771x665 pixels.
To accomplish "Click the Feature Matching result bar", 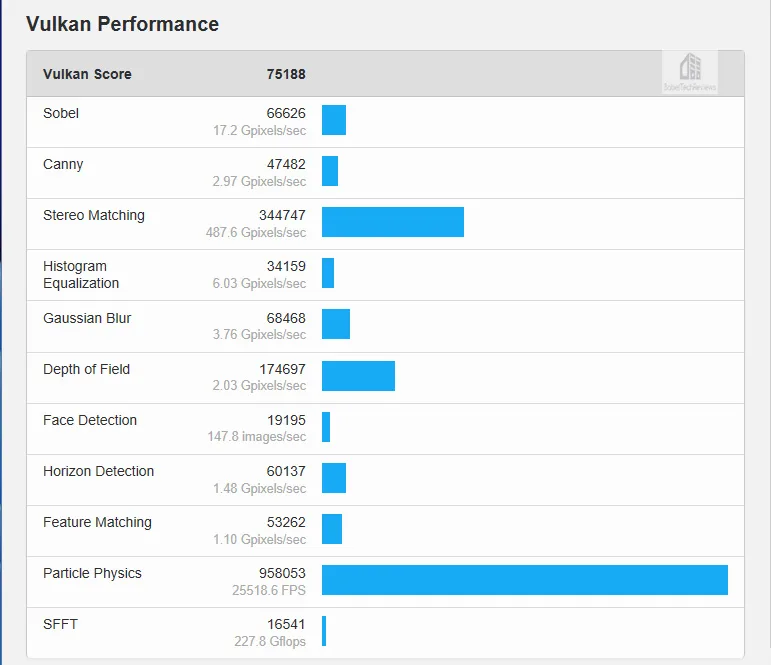I will [x=332, y=529].
